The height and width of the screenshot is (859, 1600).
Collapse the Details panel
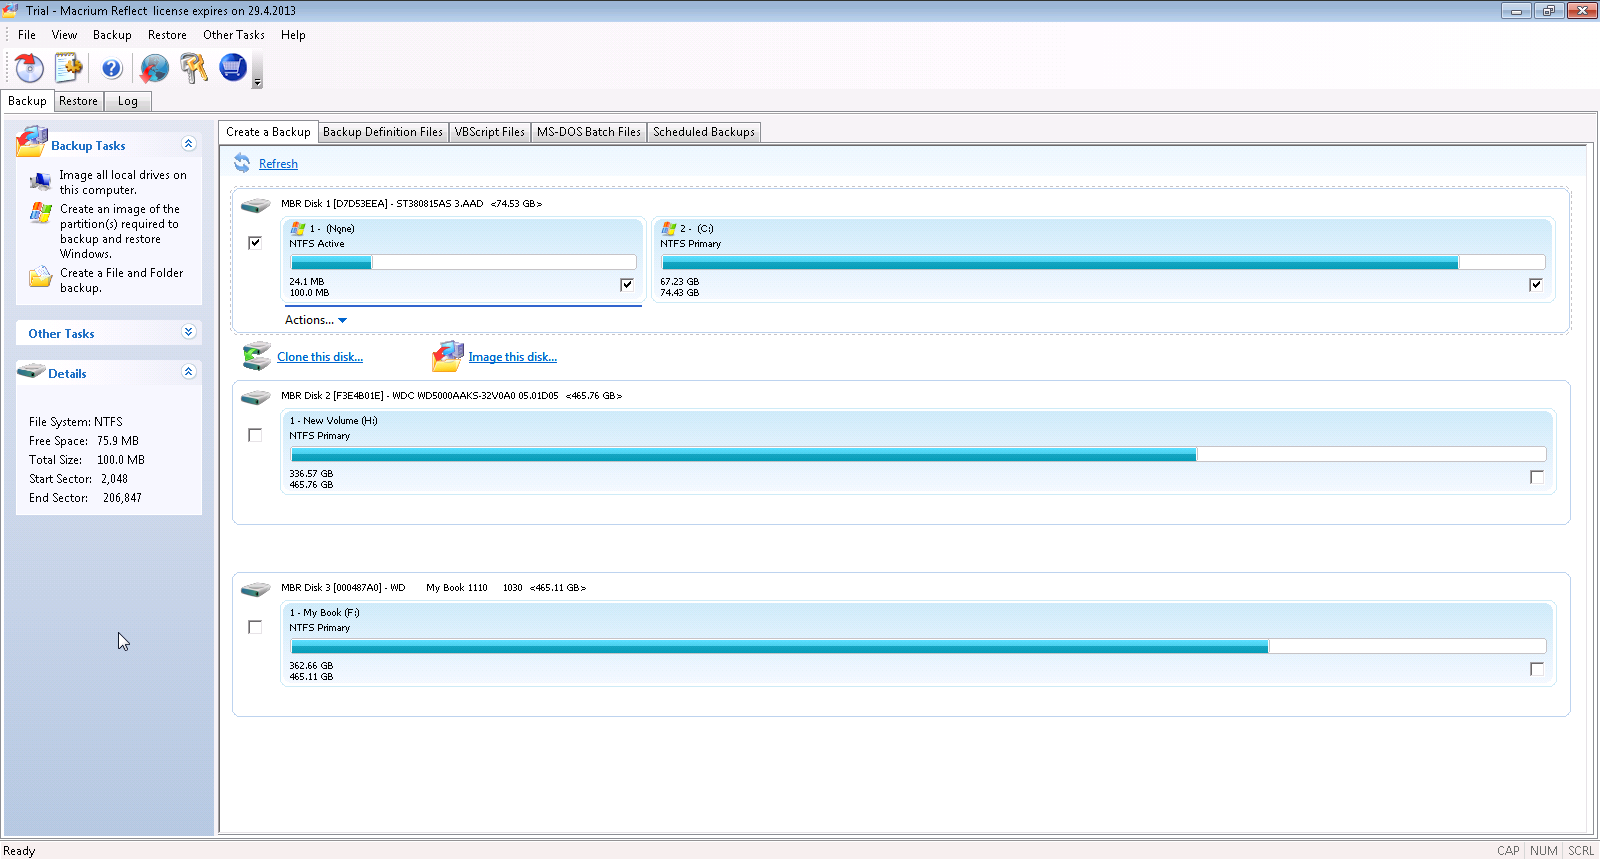coord(189,371)
